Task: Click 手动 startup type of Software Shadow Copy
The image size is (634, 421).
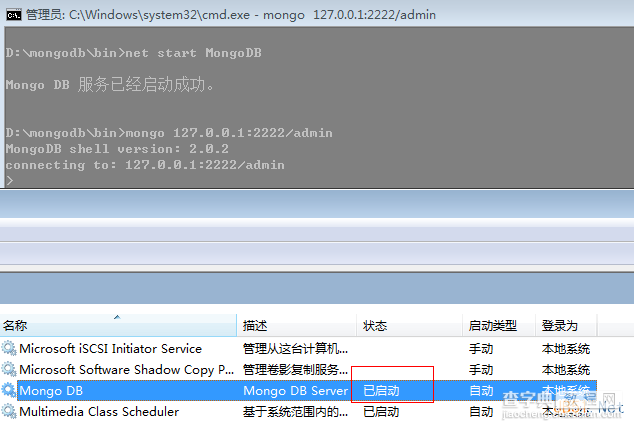Action: (x=481, y=370)
